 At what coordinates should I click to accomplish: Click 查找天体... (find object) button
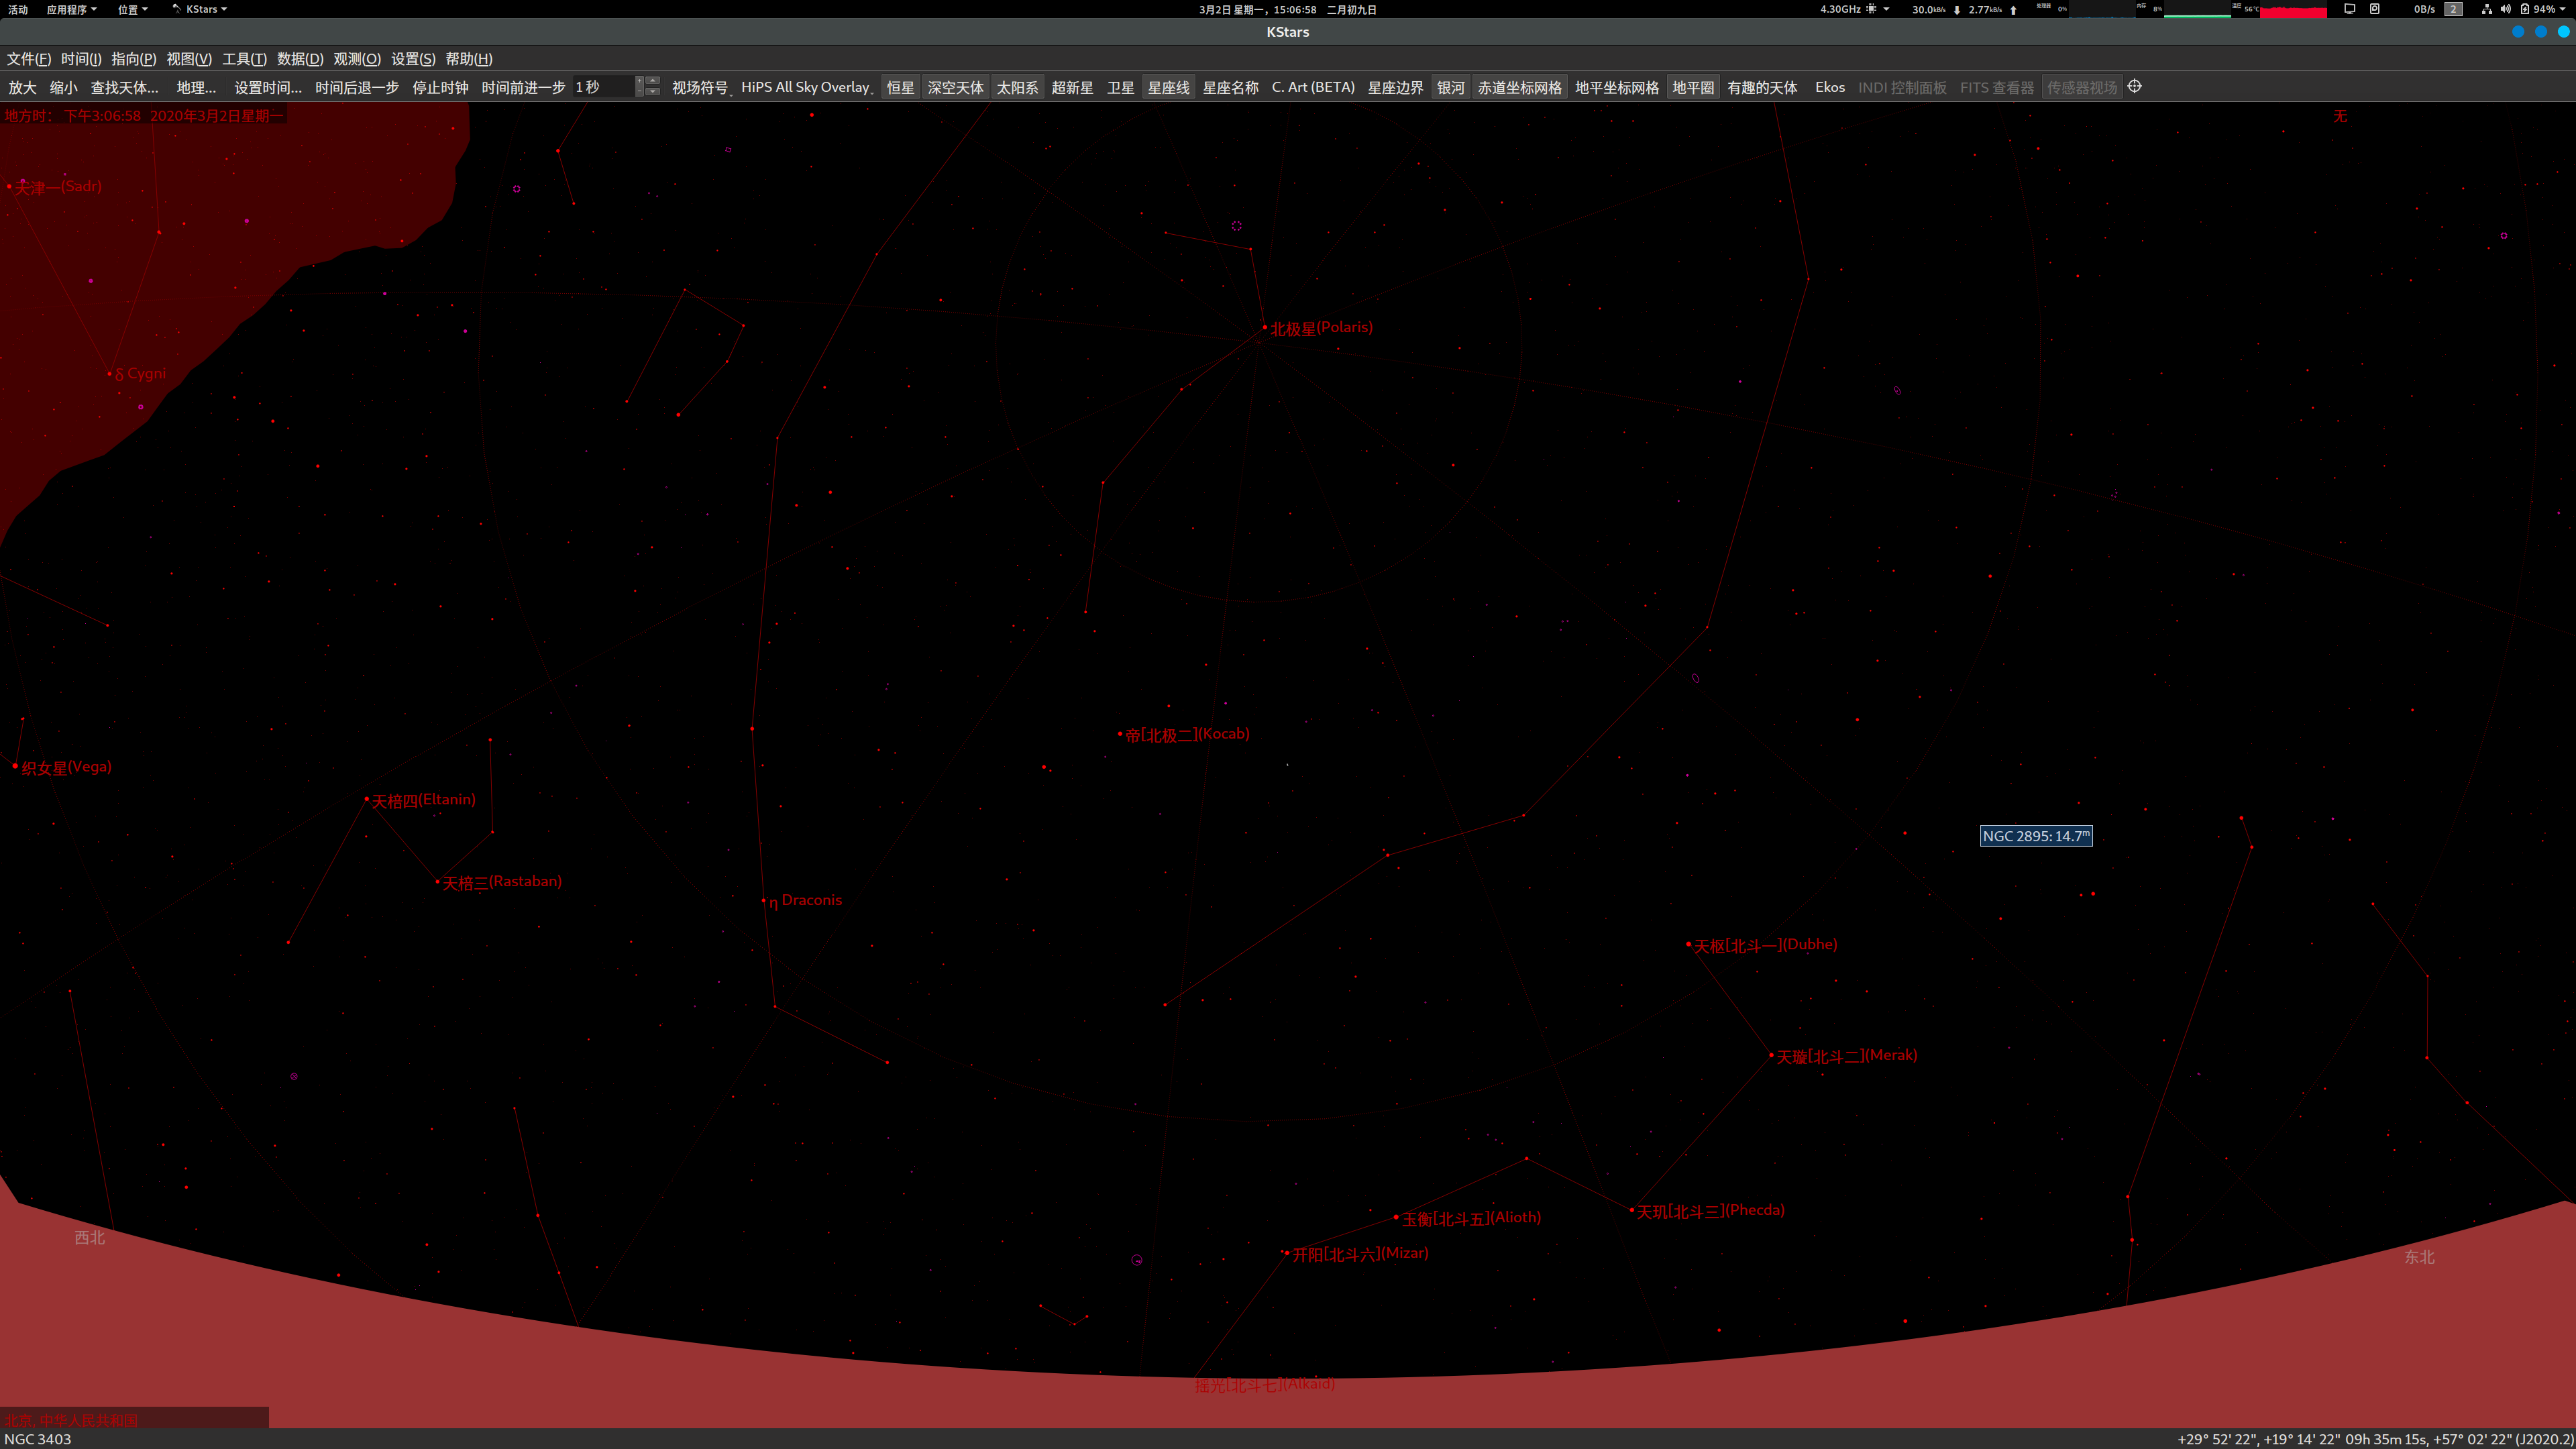(x=124, y=87)
